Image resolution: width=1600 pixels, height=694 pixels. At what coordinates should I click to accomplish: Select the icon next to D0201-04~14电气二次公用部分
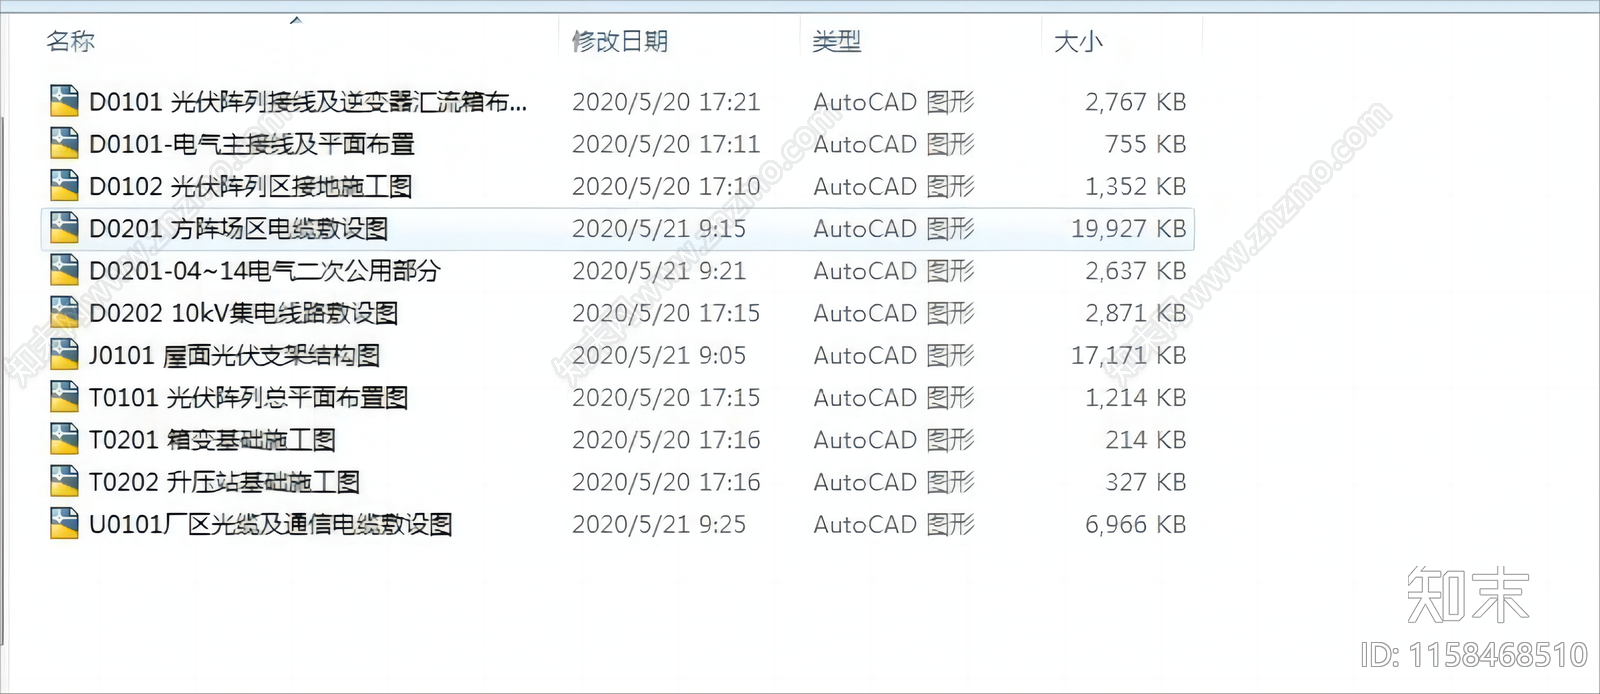(64, 270)
